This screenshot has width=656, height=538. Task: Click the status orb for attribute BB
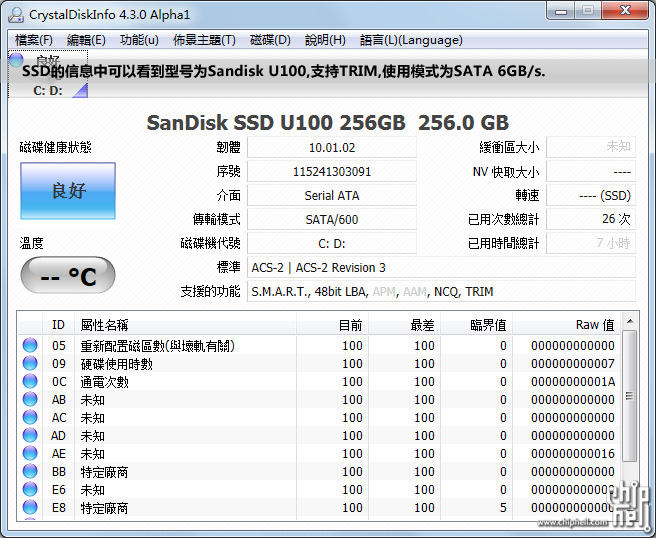pyautogui.click(x=30, y=471)
